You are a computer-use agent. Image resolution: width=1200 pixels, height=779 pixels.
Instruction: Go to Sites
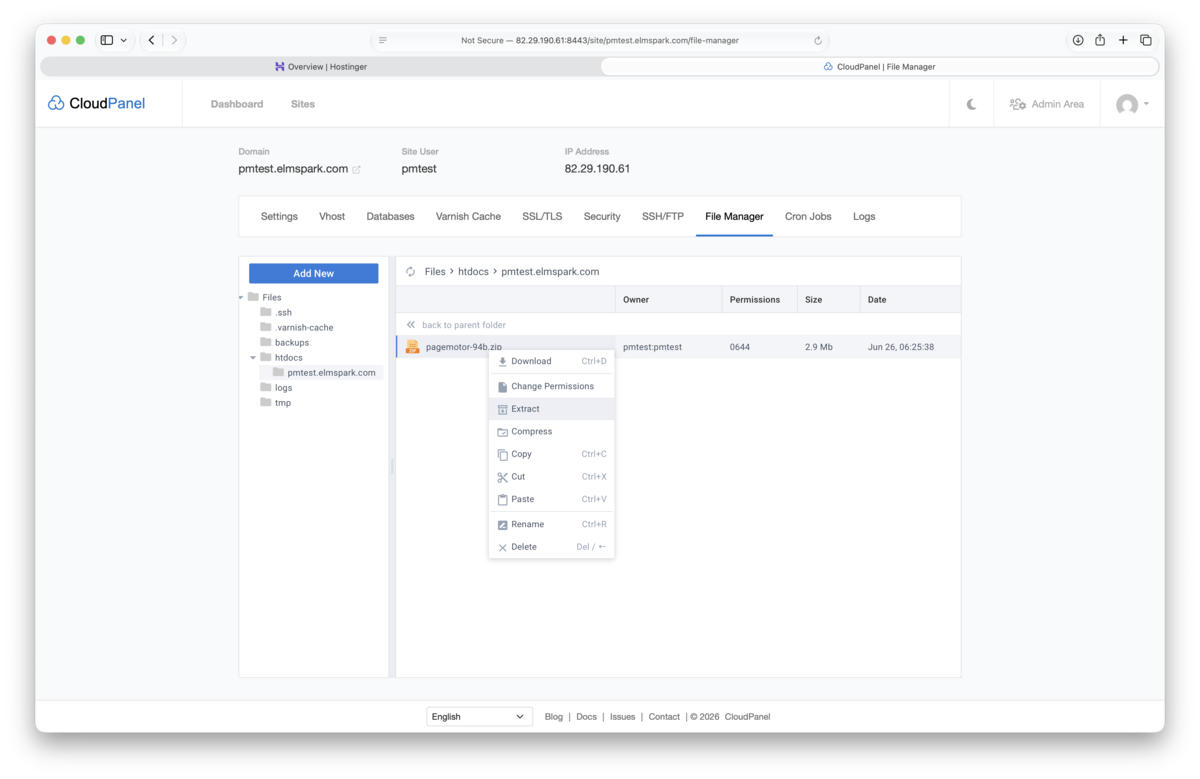303,104
